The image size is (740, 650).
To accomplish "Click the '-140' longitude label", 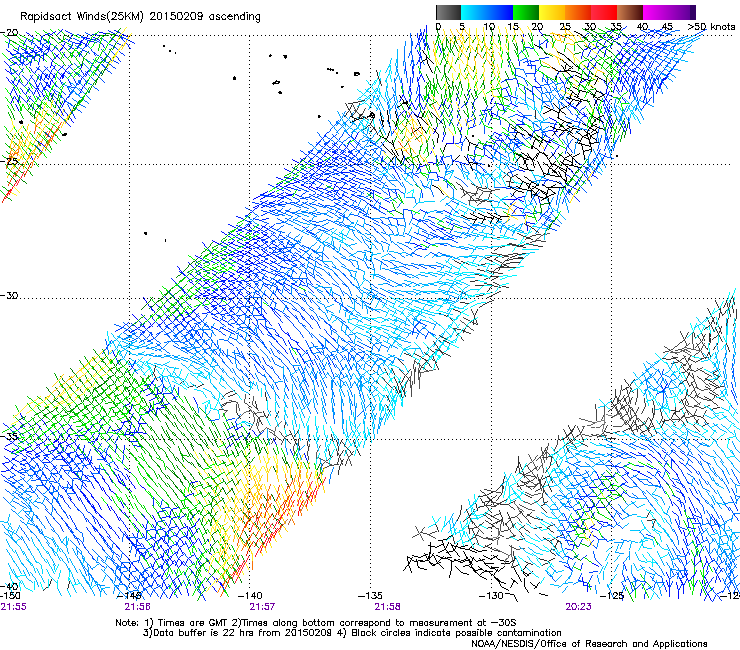I will (x=250, y=596).
